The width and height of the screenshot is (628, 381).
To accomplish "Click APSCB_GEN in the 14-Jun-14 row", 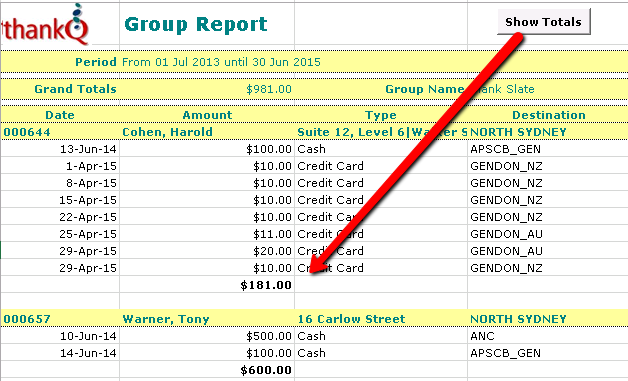I will click(505, 353).
